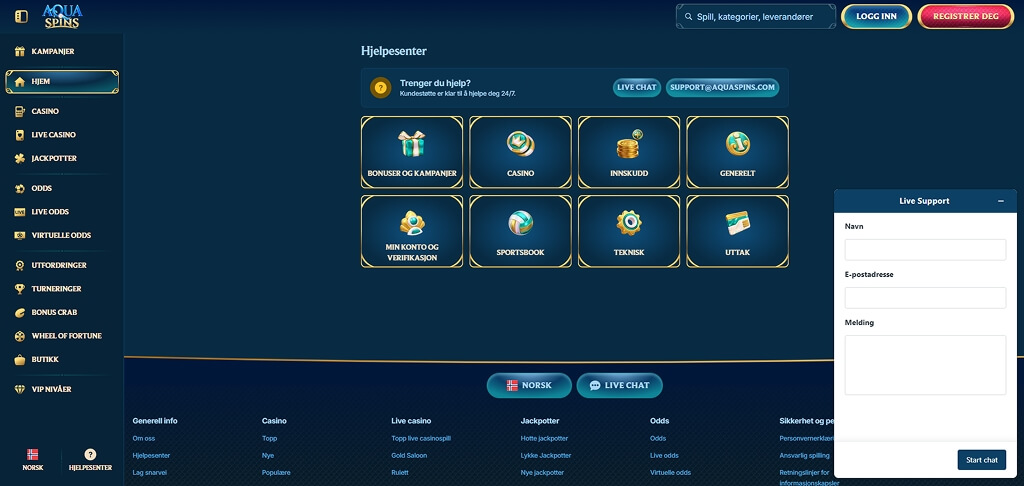Focus the game search field

tap(756, 16)
